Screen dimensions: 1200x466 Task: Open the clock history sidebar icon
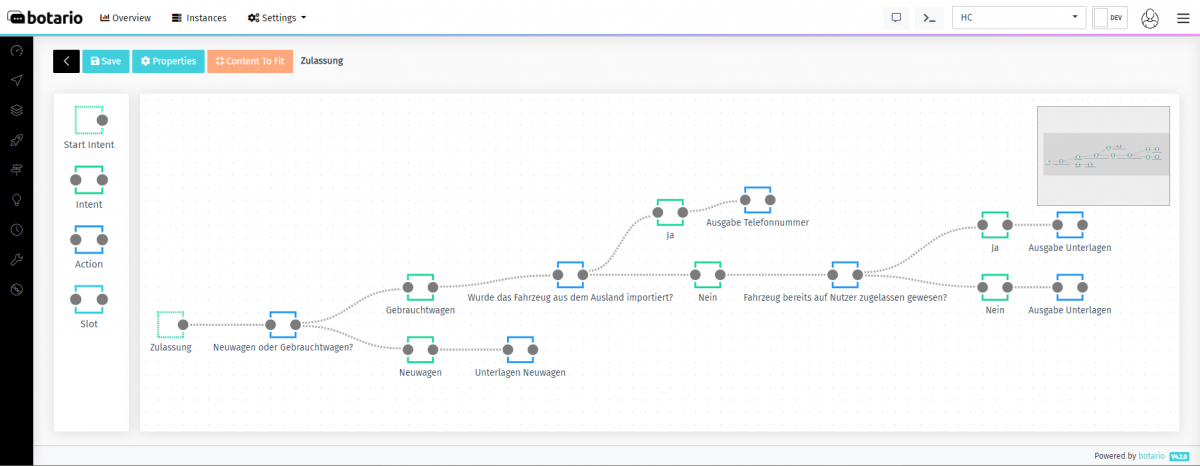[x=17, y=229]
